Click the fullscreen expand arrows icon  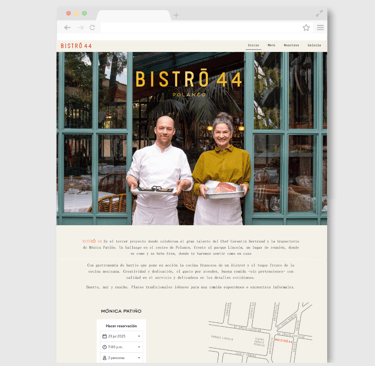click(x=319, y=13)
